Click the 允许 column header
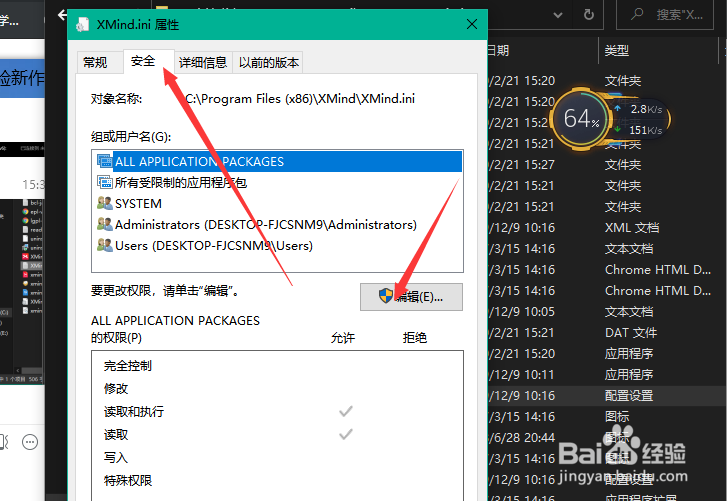 click(343, 337)
